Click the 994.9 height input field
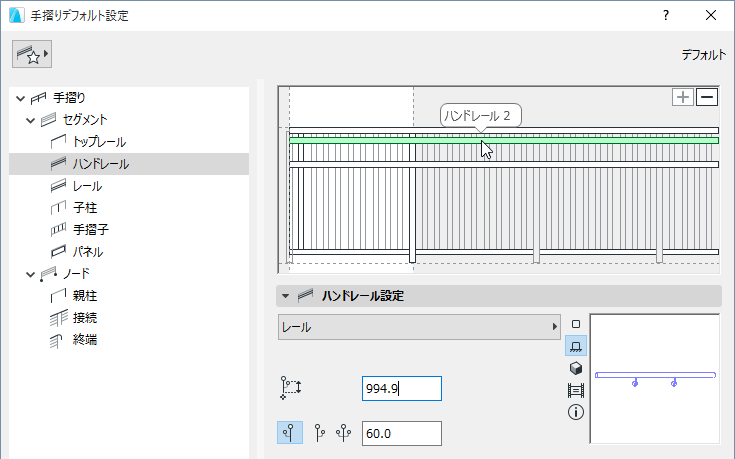Screen dimensions: 735x459 [401, 389]
